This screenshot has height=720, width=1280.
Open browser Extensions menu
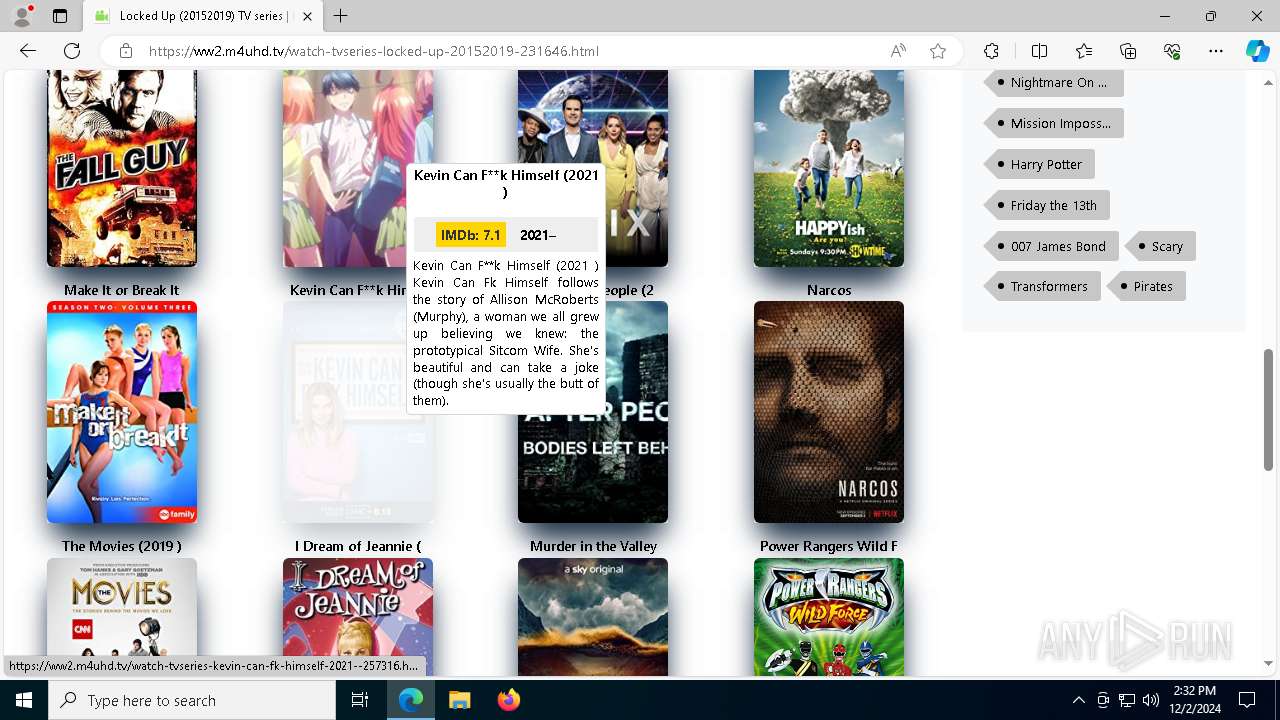[991, 51]
